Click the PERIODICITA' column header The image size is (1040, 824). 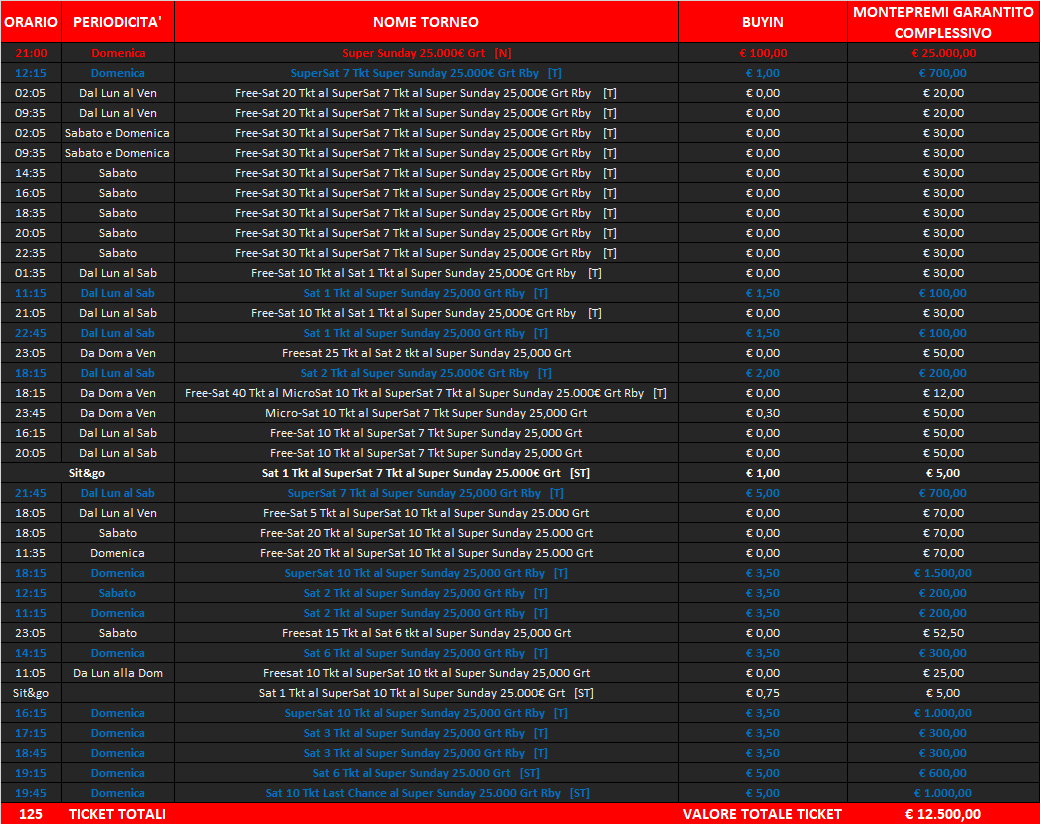(x=117, y=22)
